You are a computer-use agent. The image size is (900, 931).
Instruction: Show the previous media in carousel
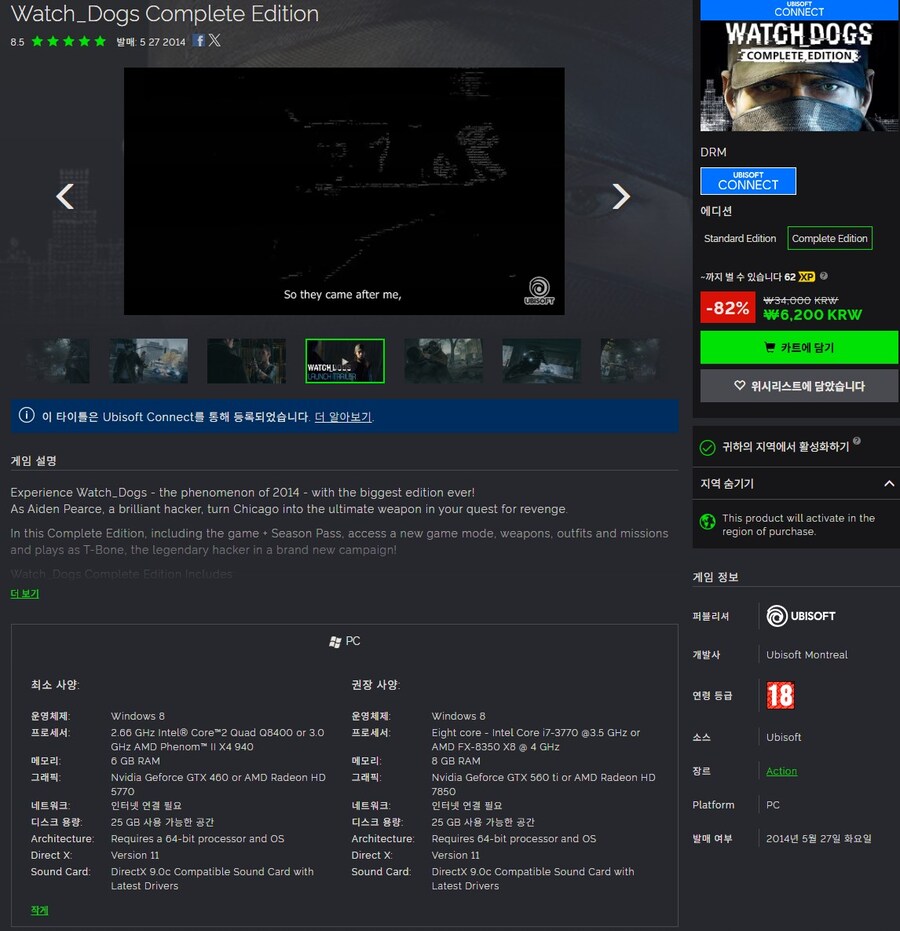tap(65, 196)
